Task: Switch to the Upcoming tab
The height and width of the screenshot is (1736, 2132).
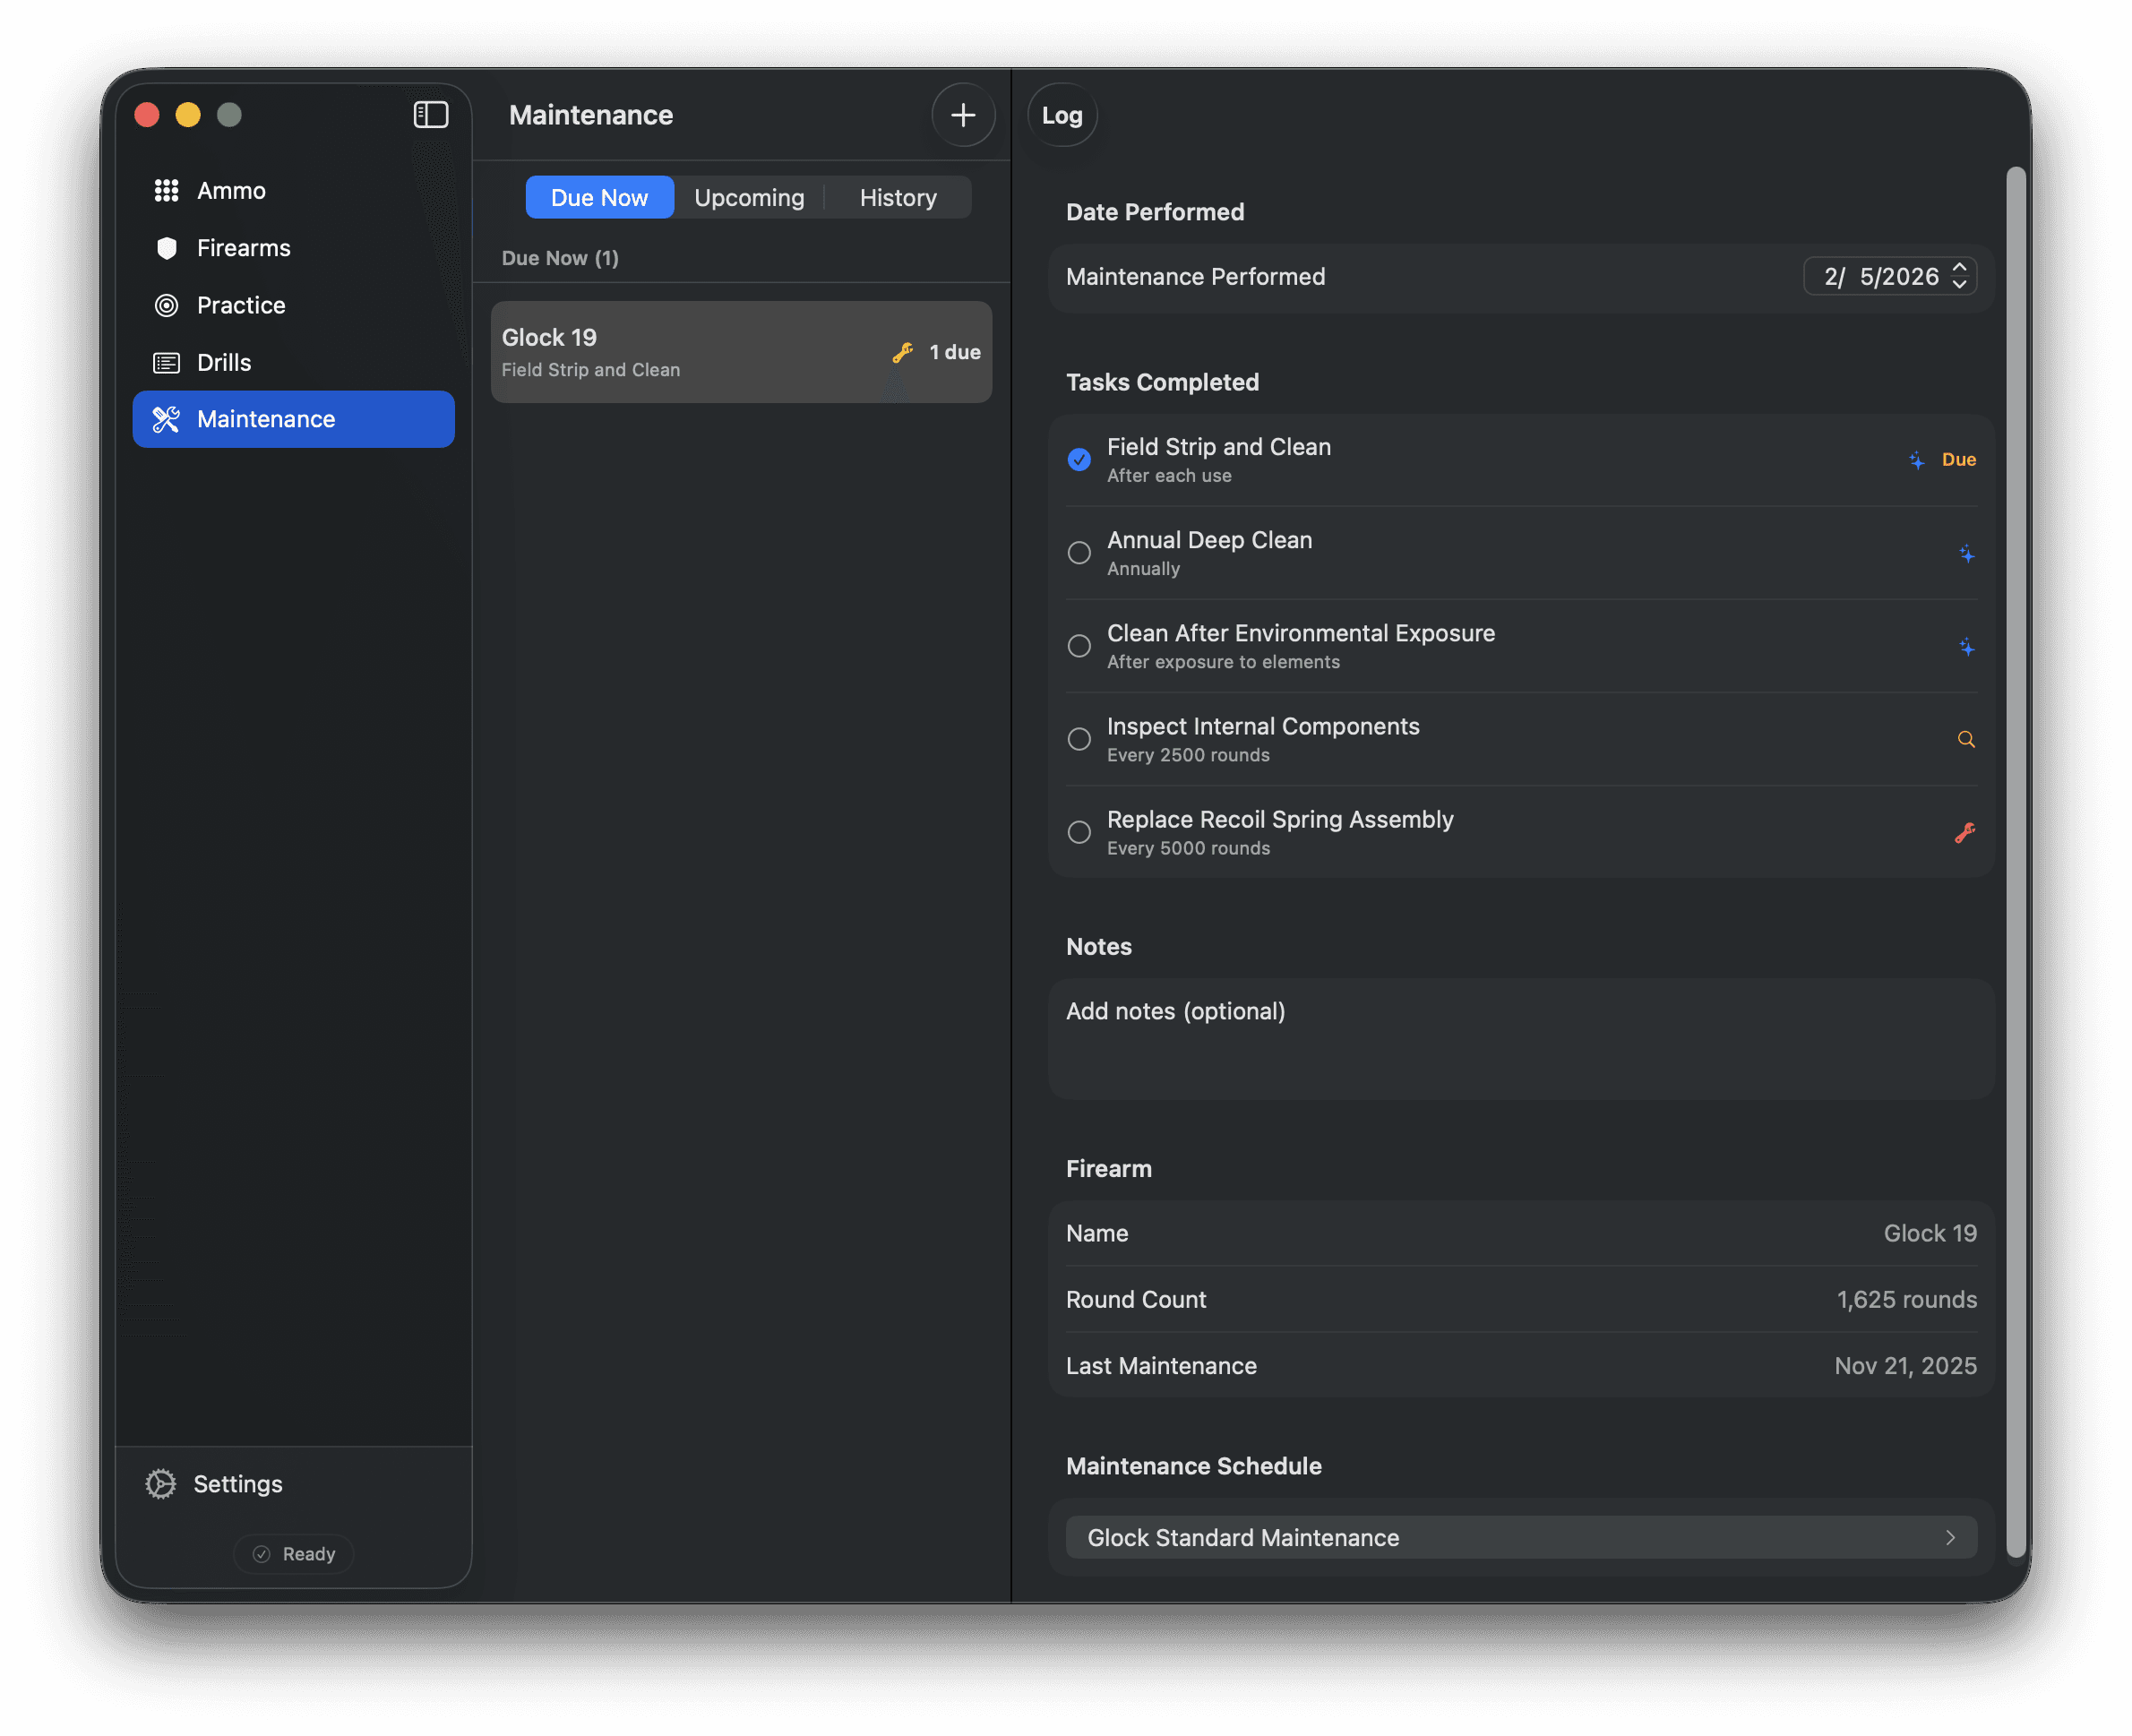Action: pyautogui.click(x=748, y=197)
